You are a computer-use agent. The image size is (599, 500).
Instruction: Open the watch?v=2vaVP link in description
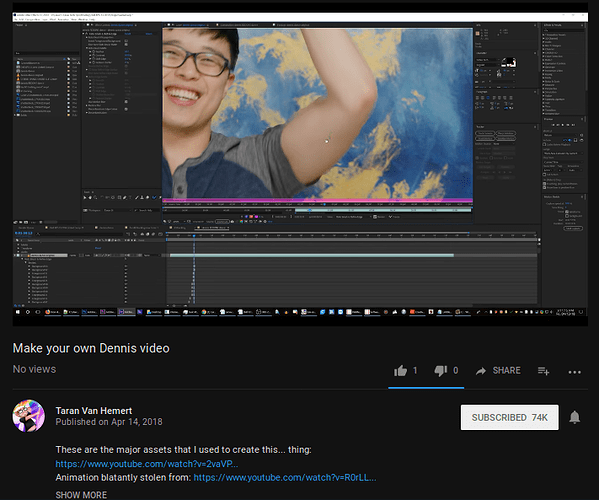(x=147, y=464)
